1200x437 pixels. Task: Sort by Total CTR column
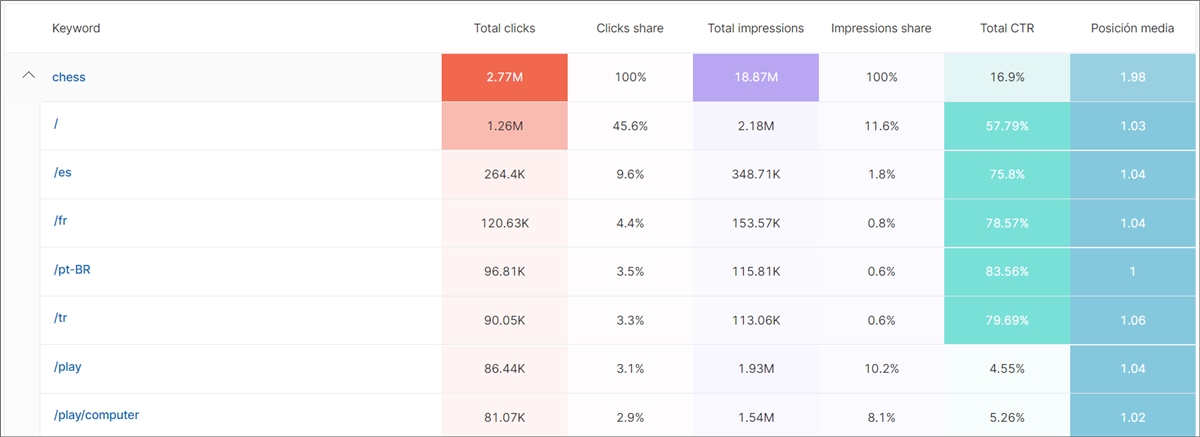click(x=1006, y=28)
